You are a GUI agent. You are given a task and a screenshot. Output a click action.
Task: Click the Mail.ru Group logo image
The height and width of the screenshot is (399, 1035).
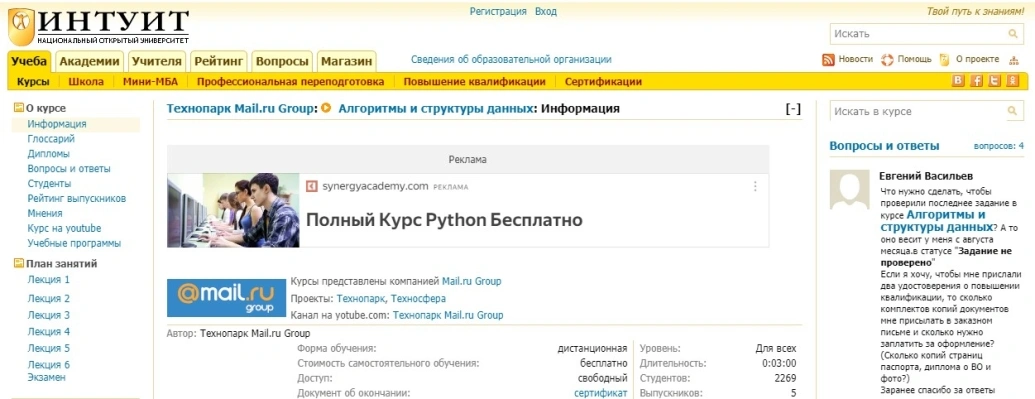(226, 298)
